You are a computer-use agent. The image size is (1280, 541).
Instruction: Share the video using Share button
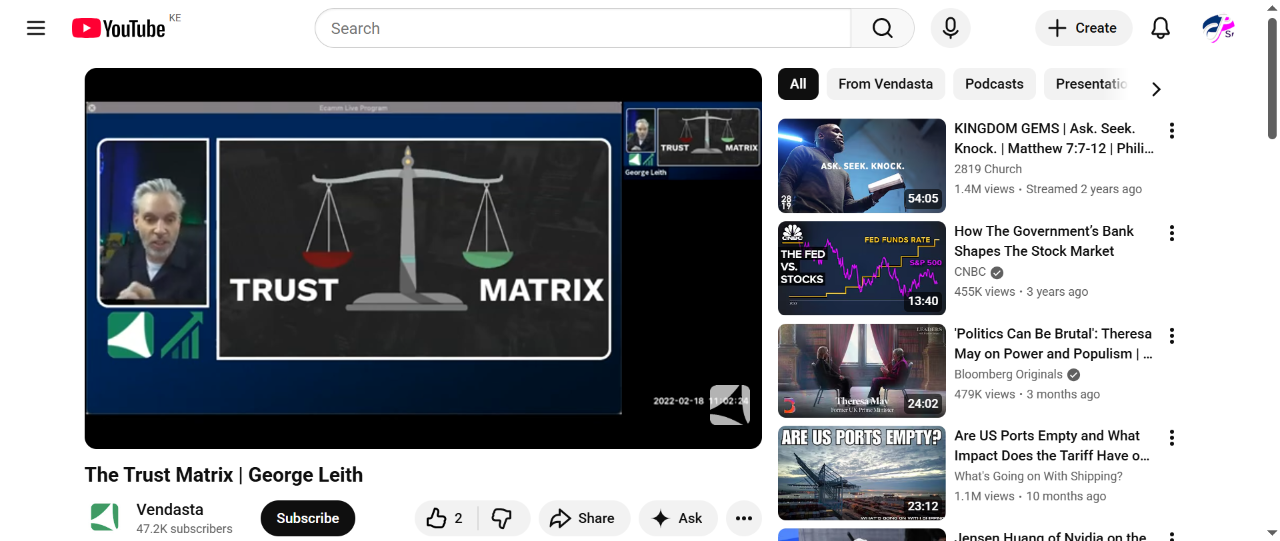(x=583, y=518)
